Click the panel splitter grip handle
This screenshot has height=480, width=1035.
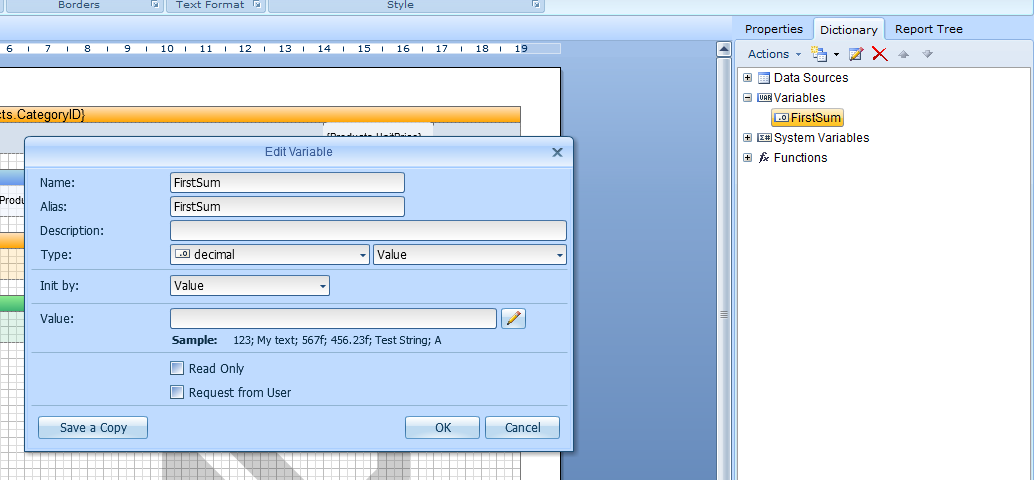click(x=724, y=315)
